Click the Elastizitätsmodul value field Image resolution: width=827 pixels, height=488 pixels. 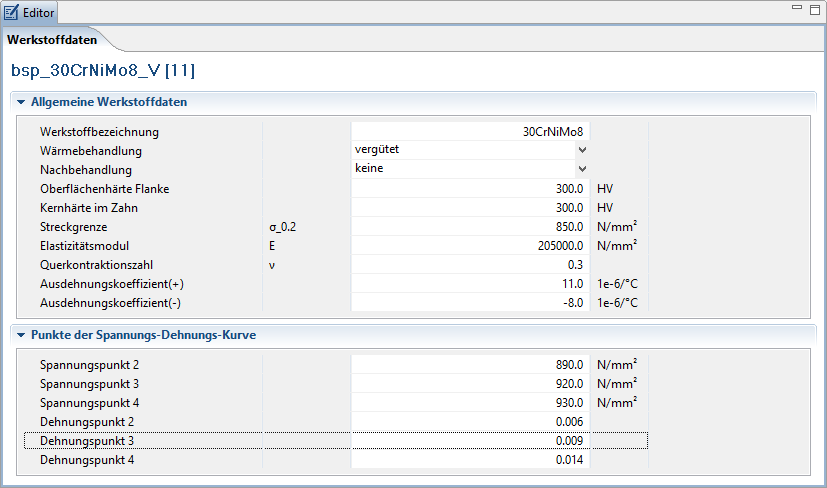pos(470,246)
